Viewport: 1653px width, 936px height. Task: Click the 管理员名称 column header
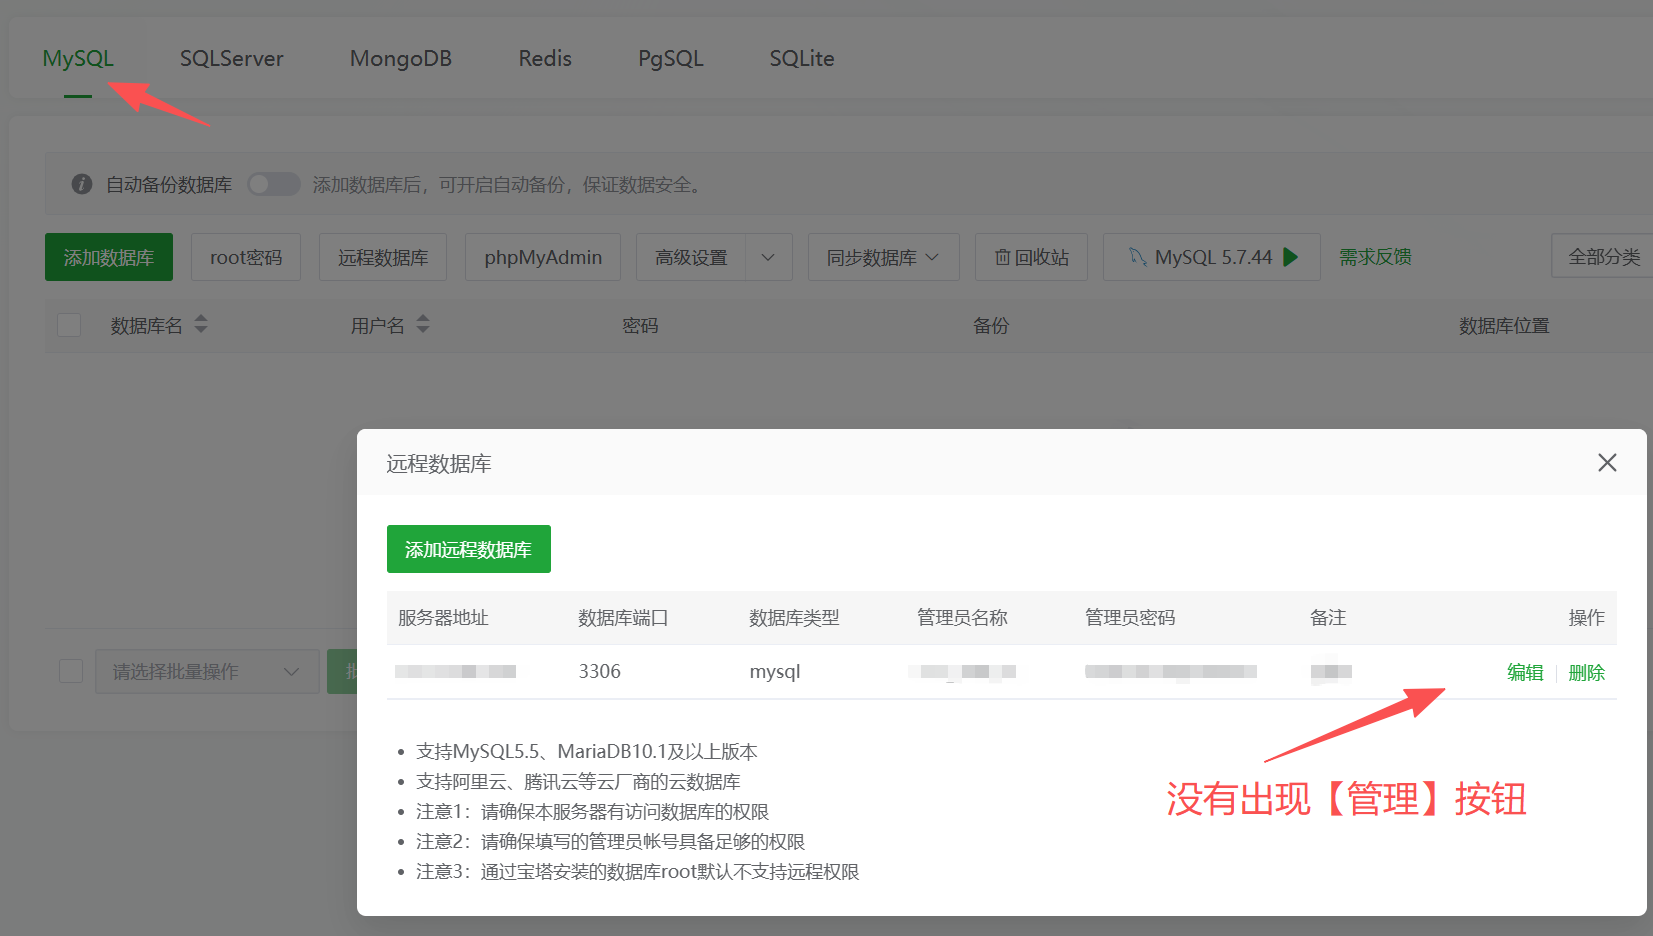[962, 617]
